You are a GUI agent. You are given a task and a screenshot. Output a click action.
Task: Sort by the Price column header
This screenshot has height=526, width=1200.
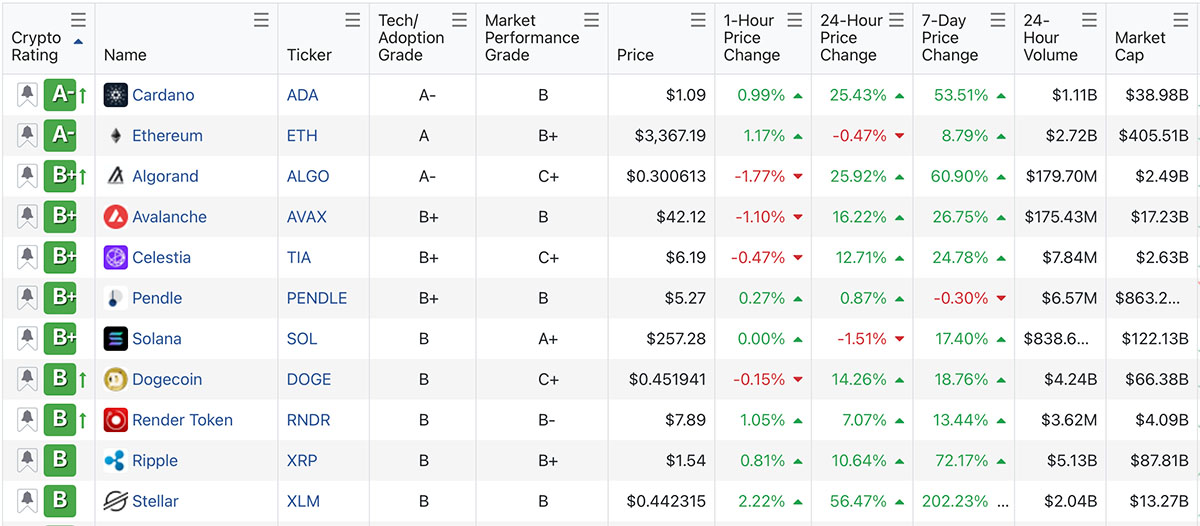635,55
